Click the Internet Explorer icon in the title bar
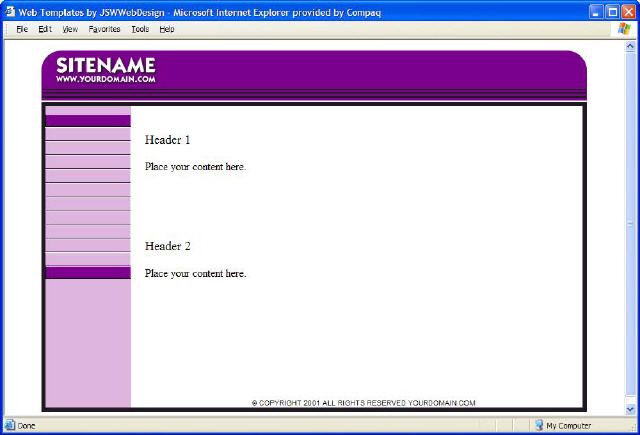This screenshot has width=640, height=435. click(9, 10)
